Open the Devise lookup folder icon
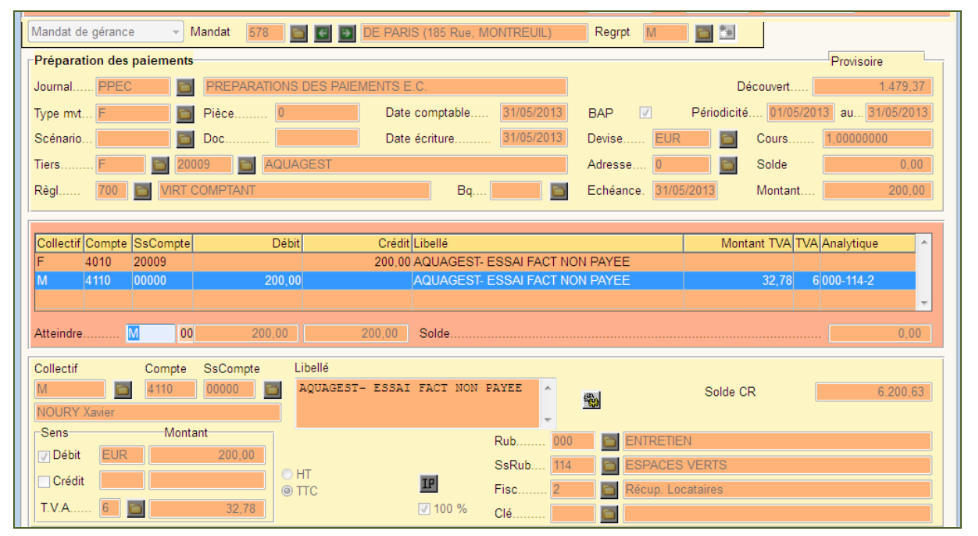 tap(728, 139)
